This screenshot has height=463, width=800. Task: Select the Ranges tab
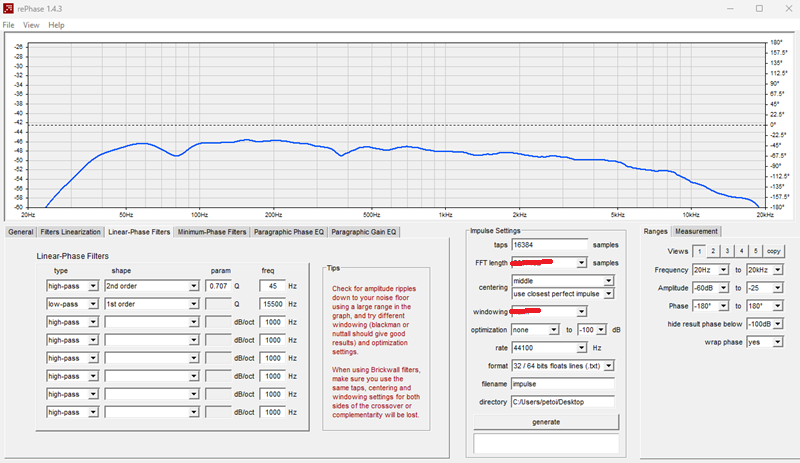coord(655,231)
